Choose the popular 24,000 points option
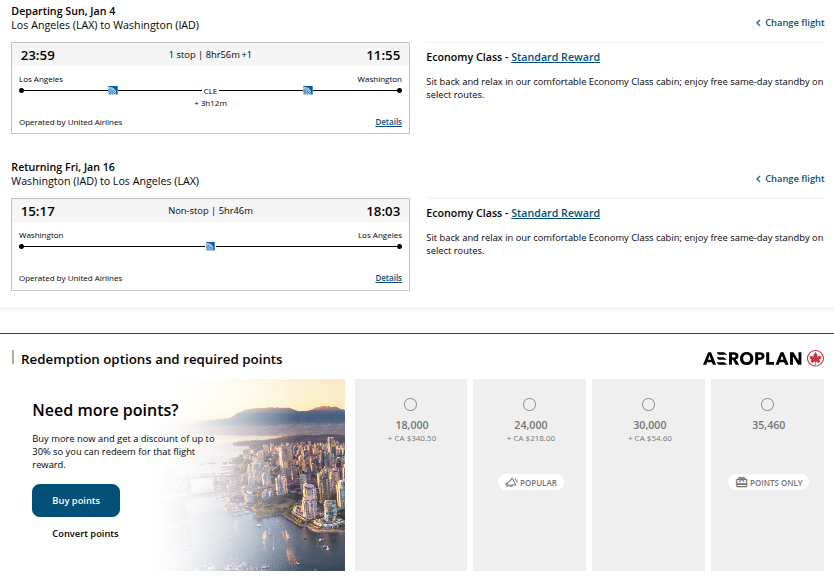 pyautogui.click(x=529, y=404)
